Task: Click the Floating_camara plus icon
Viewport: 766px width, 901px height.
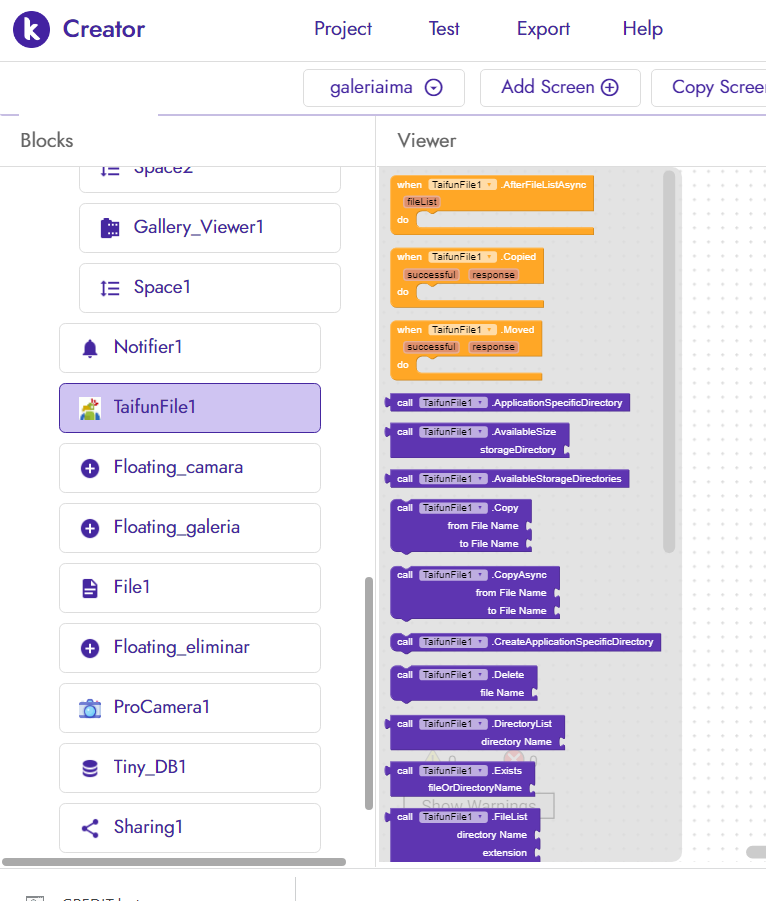Action: pyautogui.click(x=90, y=468)
